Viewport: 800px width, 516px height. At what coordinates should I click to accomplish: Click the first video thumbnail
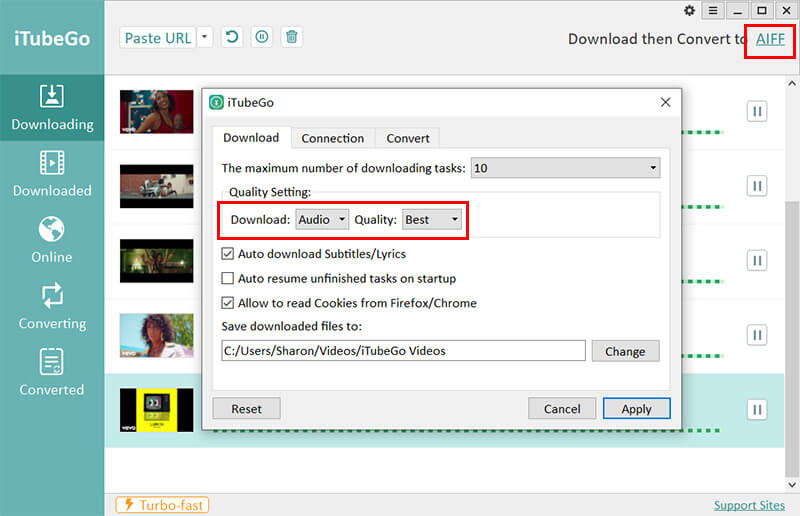coord(157,112)
